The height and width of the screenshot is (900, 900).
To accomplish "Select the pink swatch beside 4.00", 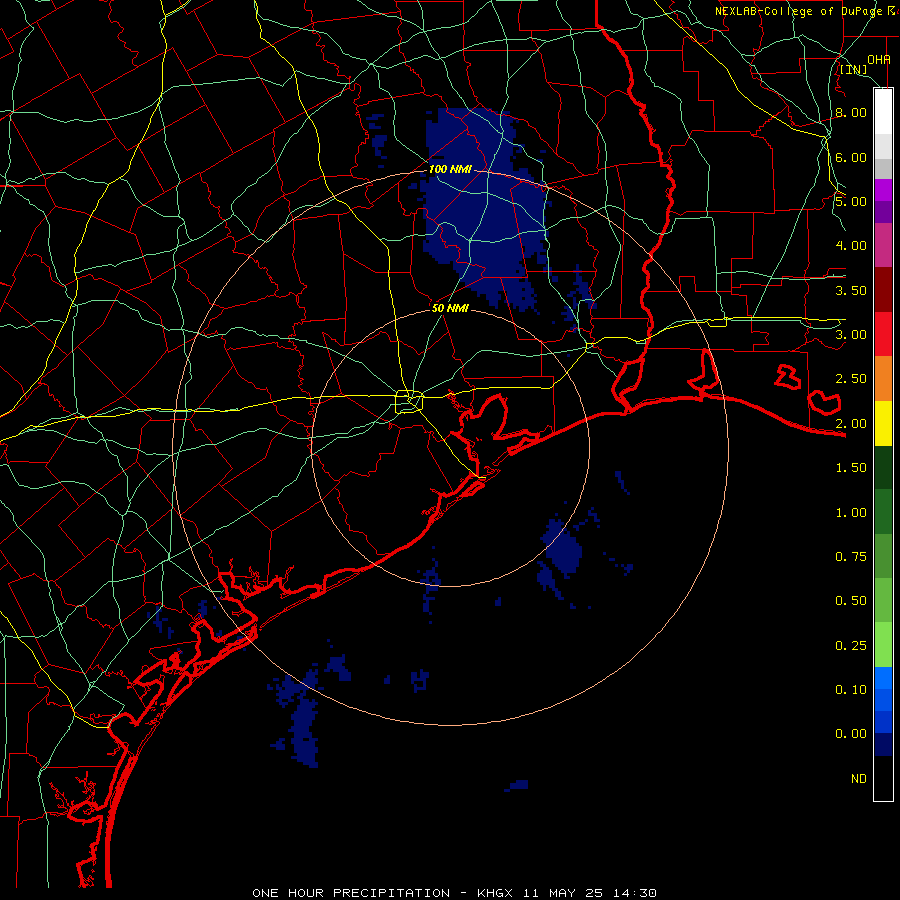I will click(883, 246).
